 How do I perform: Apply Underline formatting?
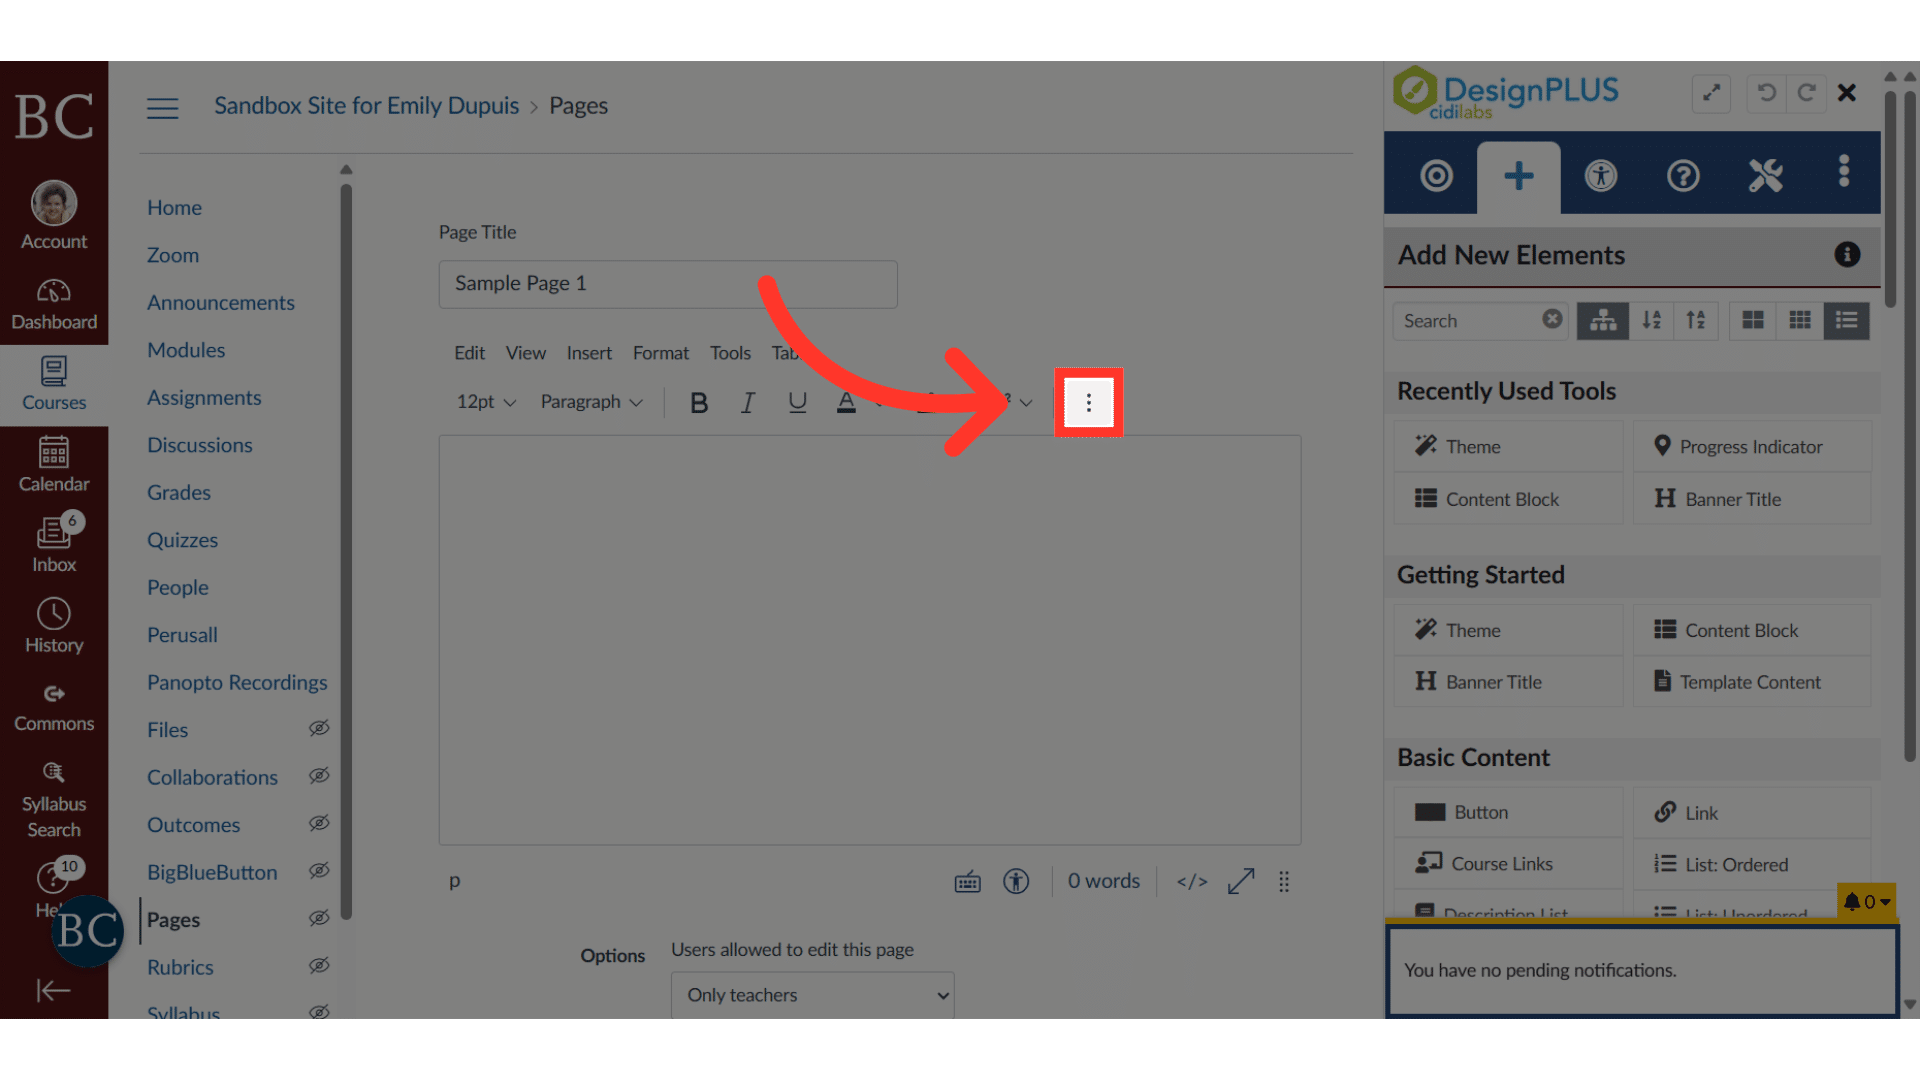point(797,402)
